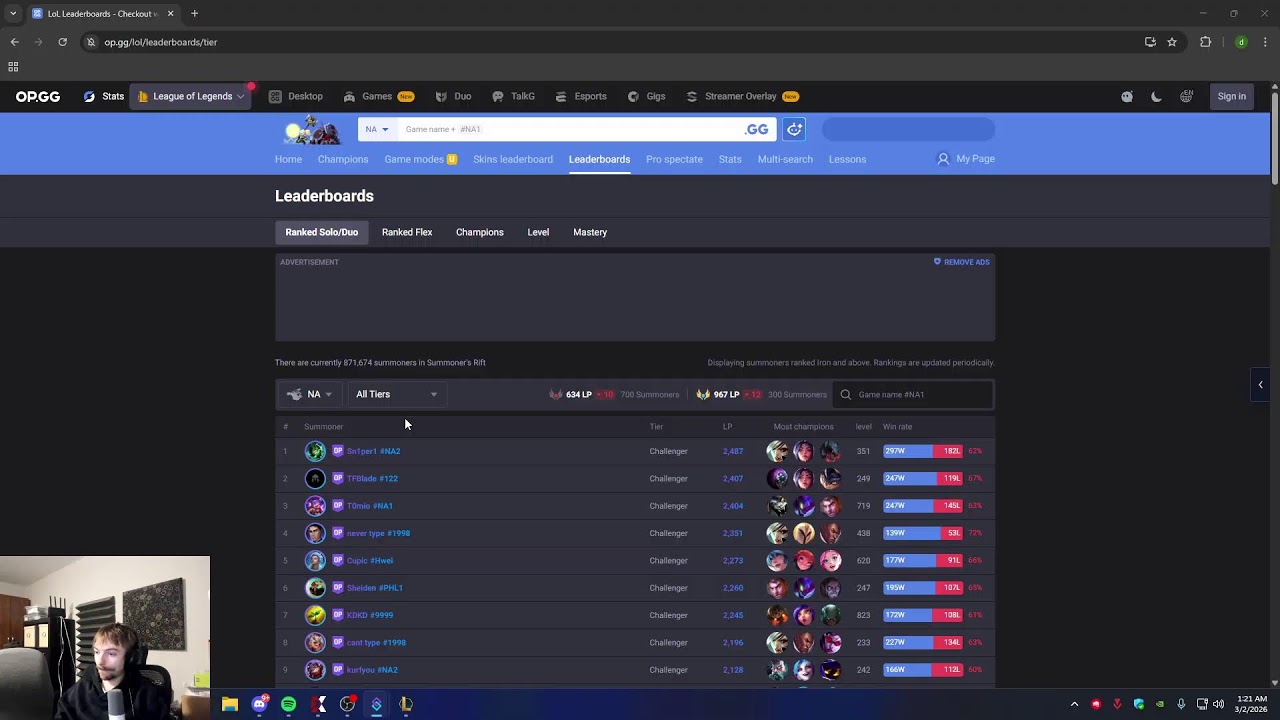Click third champion icon in Cupic row
Screen dimensions: 1280x720
point(830,560)
